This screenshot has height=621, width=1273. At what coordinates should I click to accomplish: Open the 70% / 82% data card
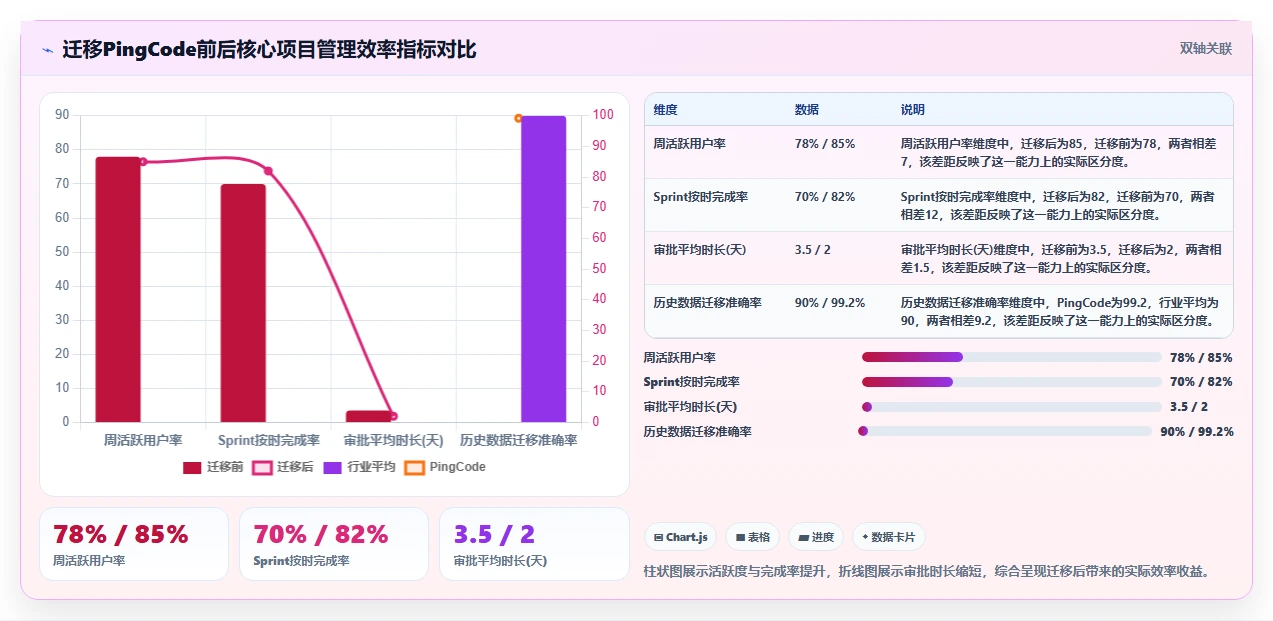[334, 544]
